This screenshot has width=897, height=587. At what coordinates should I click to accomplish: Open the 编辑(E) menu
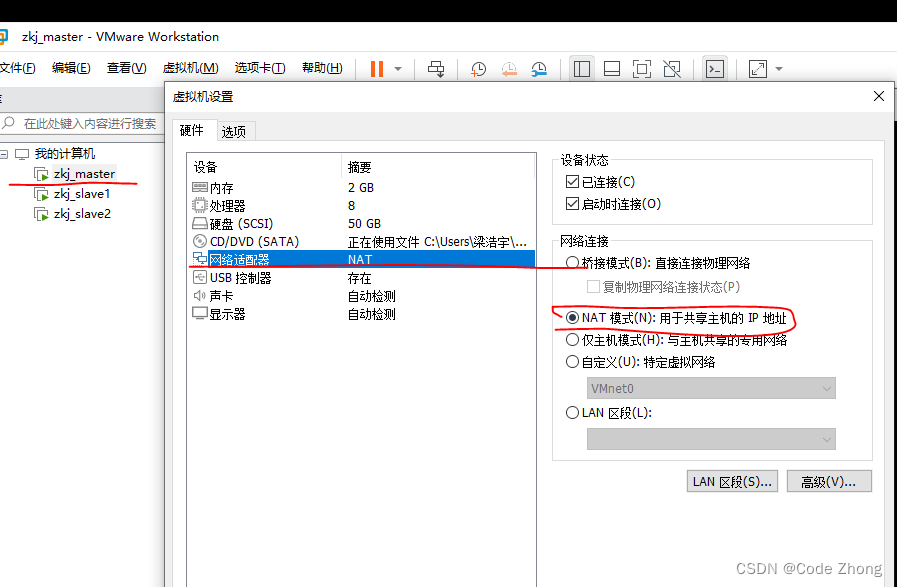coord(71,68)
